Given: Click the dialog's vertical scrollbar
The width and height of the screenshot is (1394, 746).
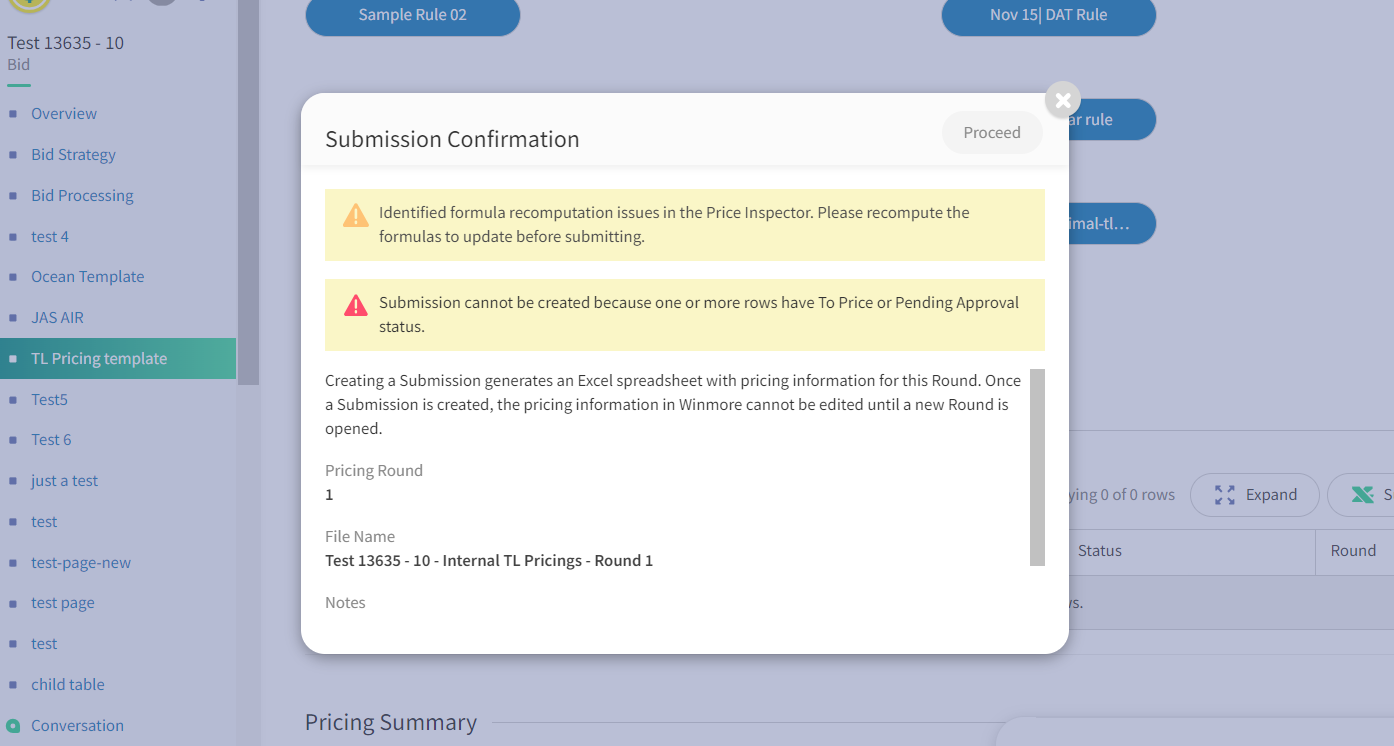Looking at the screenshot, I should pos(1037,466).
